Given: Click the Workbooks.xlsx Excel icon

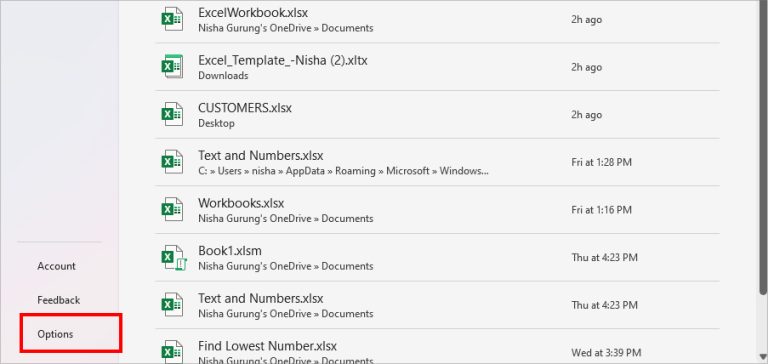Looking at the screenshot, I should (x=172, y=209).
